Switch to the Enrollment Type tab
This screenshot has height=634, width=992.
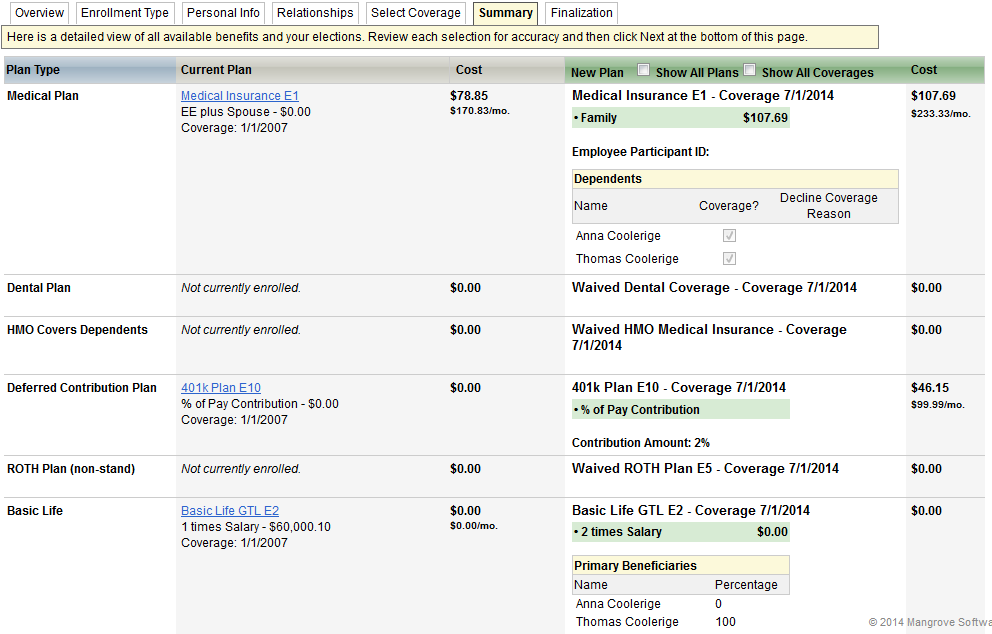click(x=125, y=13)
